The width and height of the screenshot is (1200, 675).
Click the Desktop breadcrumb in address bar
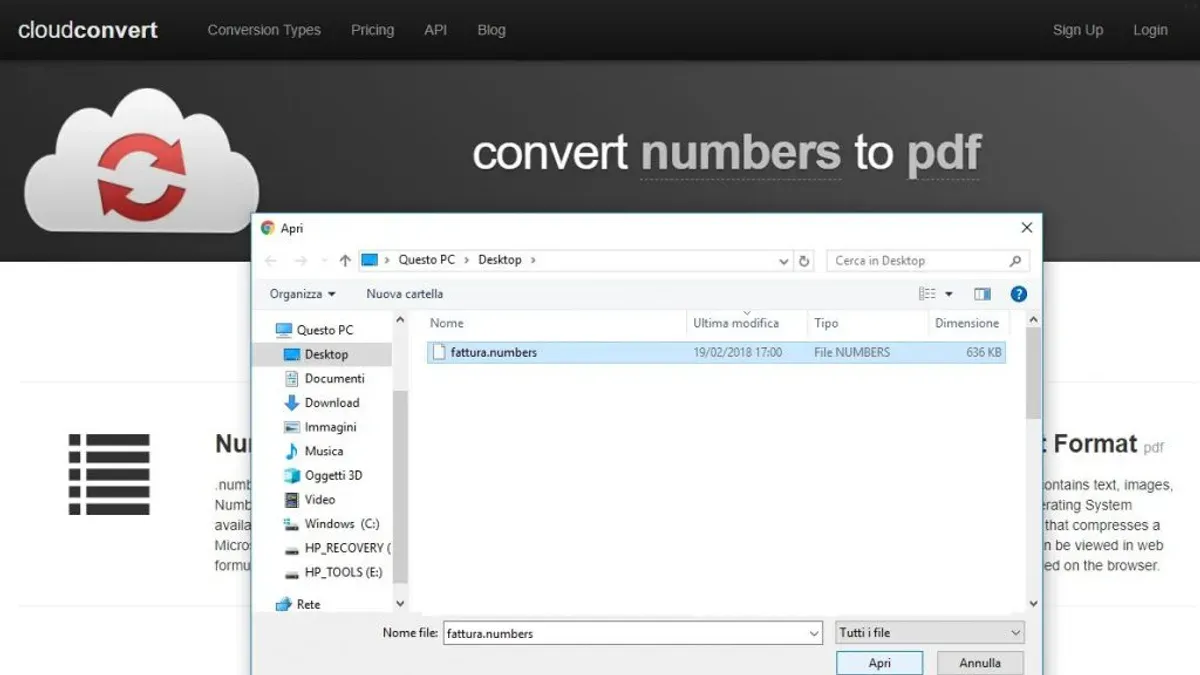(500, 260)
